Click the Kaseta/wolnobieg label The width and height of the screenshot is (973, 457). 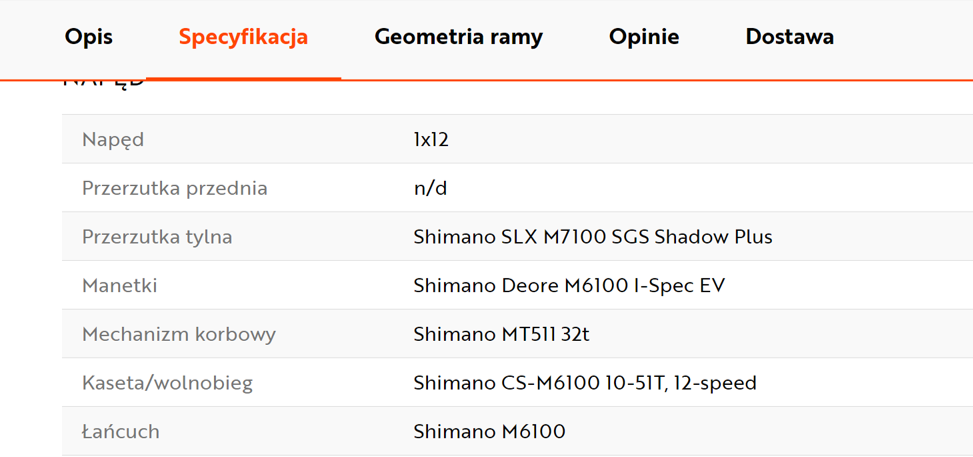(x=167, y=383)
